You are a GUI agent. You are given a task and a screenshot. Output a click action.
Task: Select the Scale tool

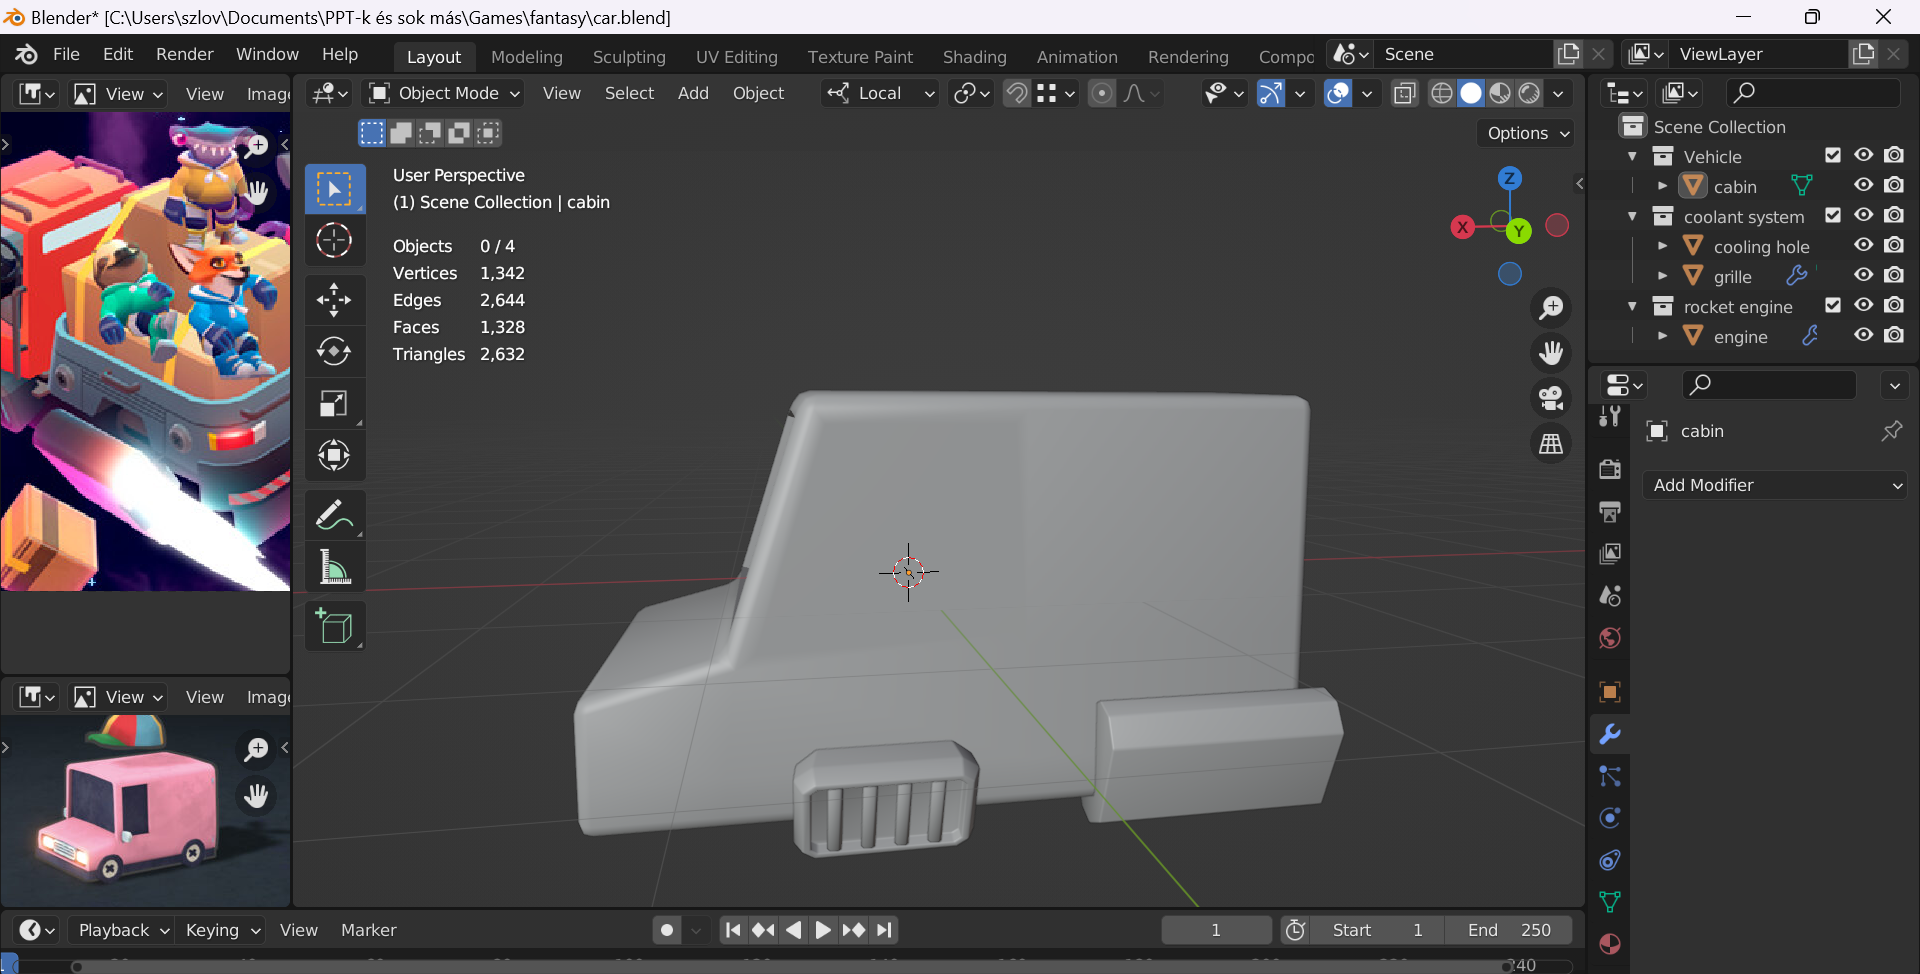pos(334,403)
